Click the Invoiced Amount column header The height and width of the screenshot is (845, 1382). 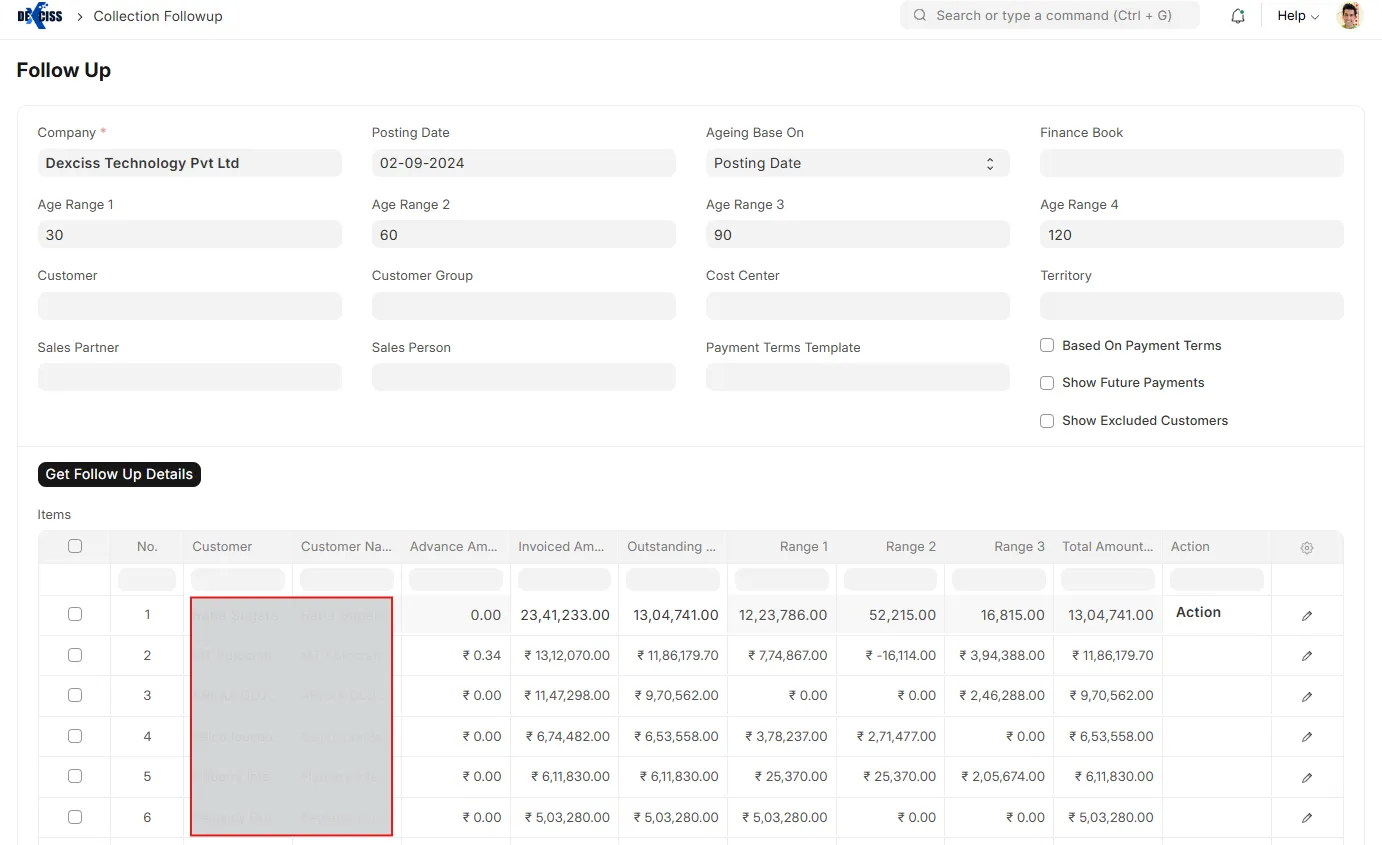coord(564,547)
